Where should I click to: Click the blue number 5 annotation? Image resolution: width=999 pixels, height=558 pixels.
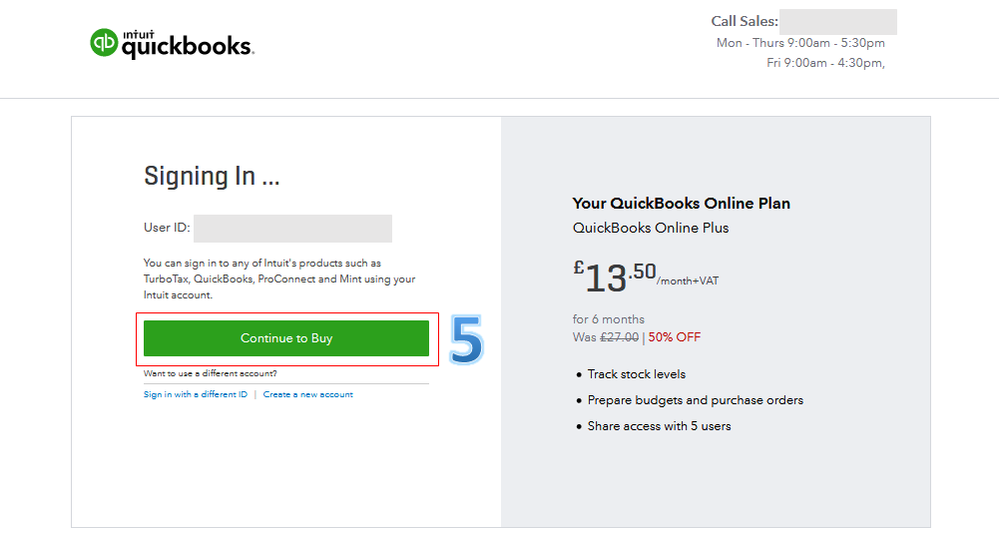click(x=466, y=340)
